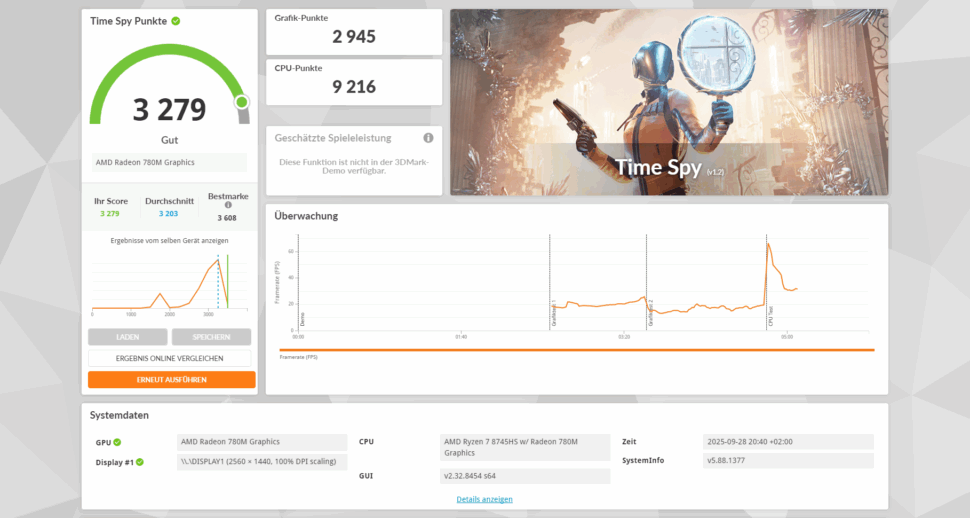
Task: Click the GPU field AMD Radeon 780M Graphics in Systemdaten
Action: point(262,442)
